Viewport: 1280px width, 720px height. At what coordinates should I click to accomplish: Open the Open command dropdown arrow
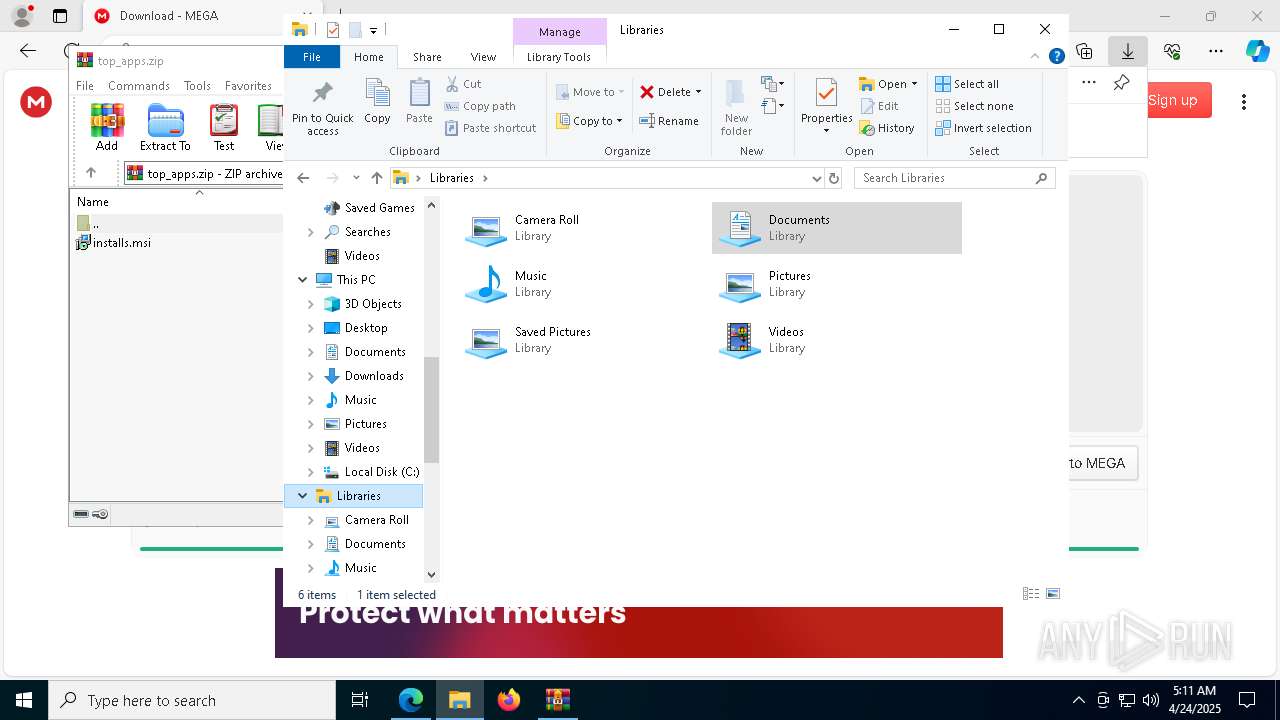coord(914,84)
